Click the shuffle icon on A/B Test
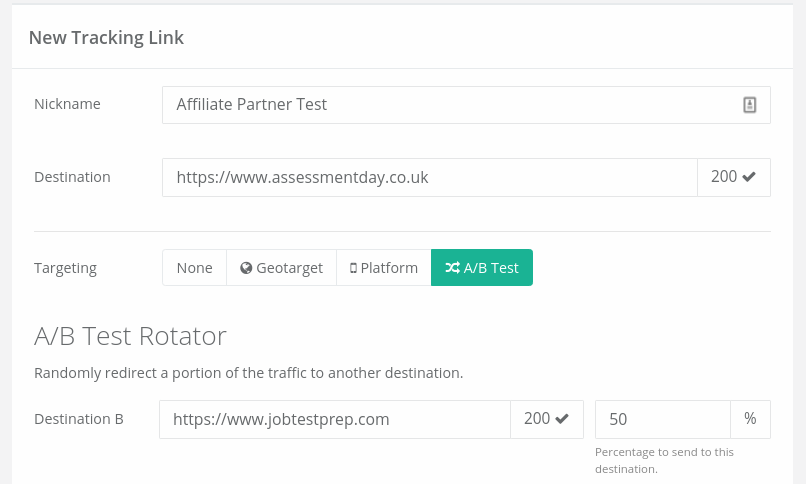The width and height of the screenshot is (806, 484). pyautogui.click(x=453, y=268)
